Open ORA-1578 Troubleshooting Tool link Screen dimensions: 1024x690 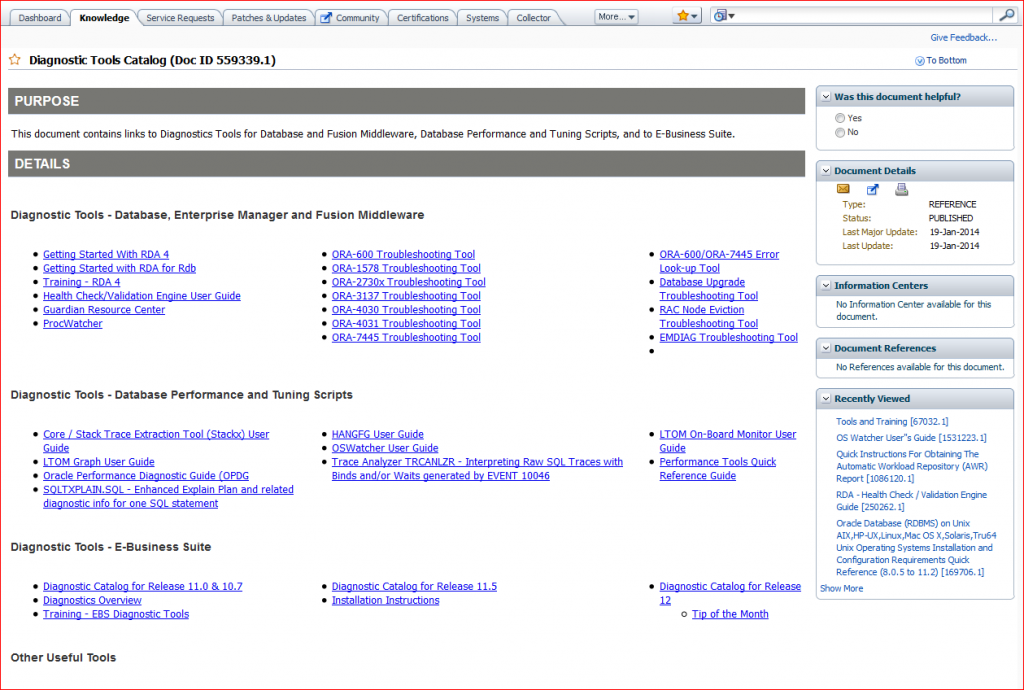(x=406, y=268)
